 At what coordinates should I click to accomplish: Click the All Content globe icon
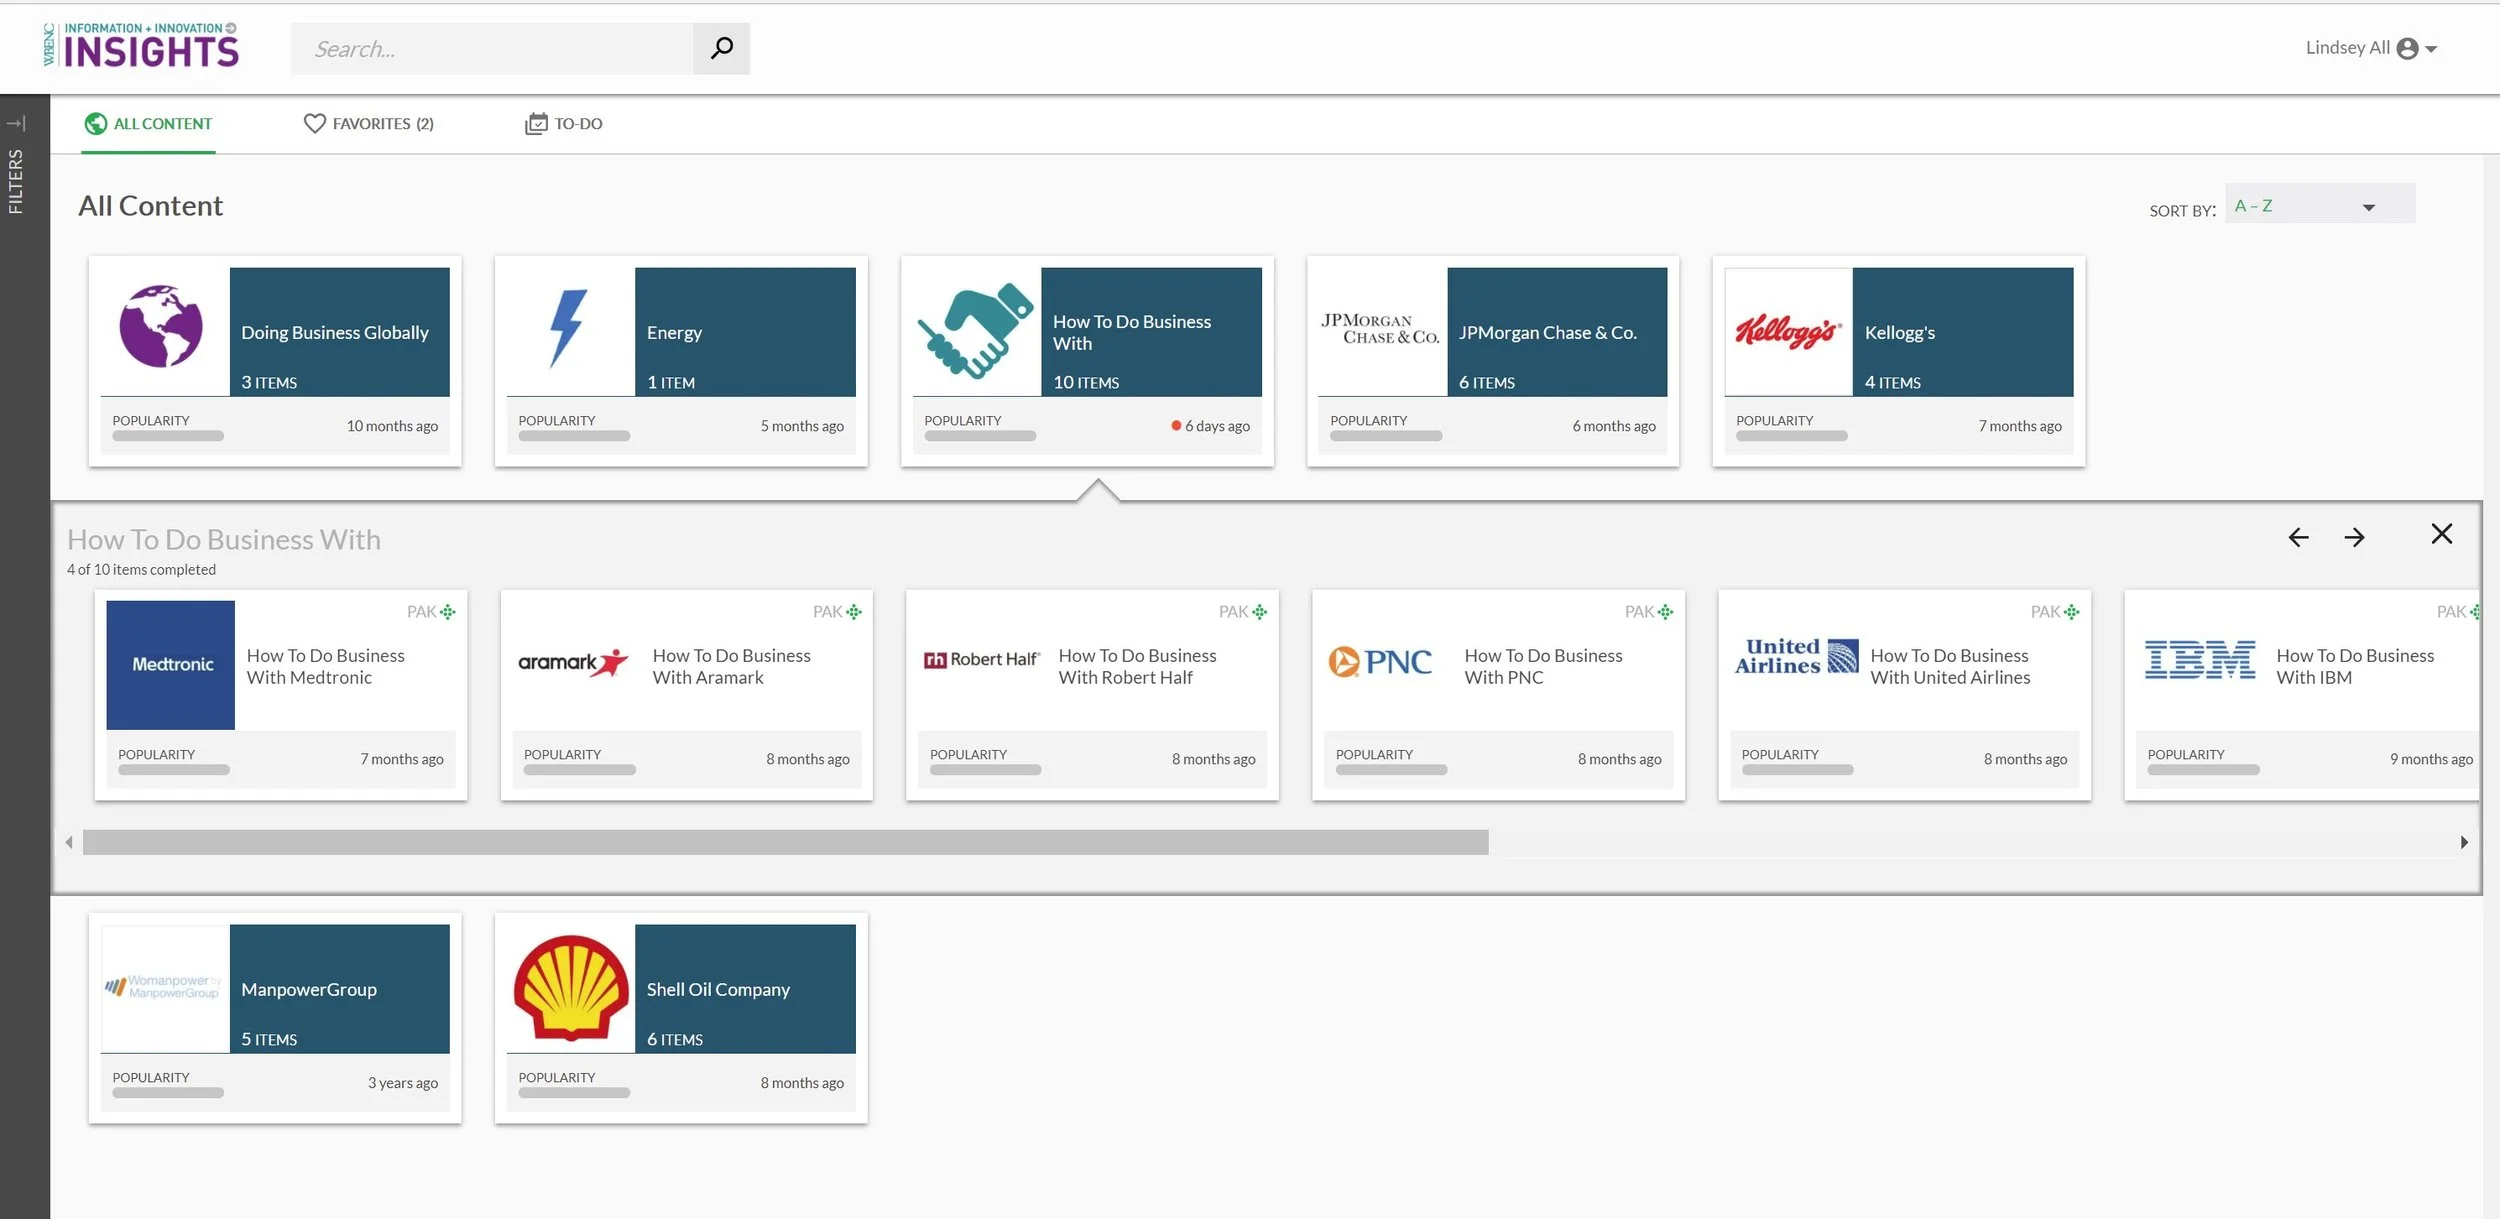(96, 124)
